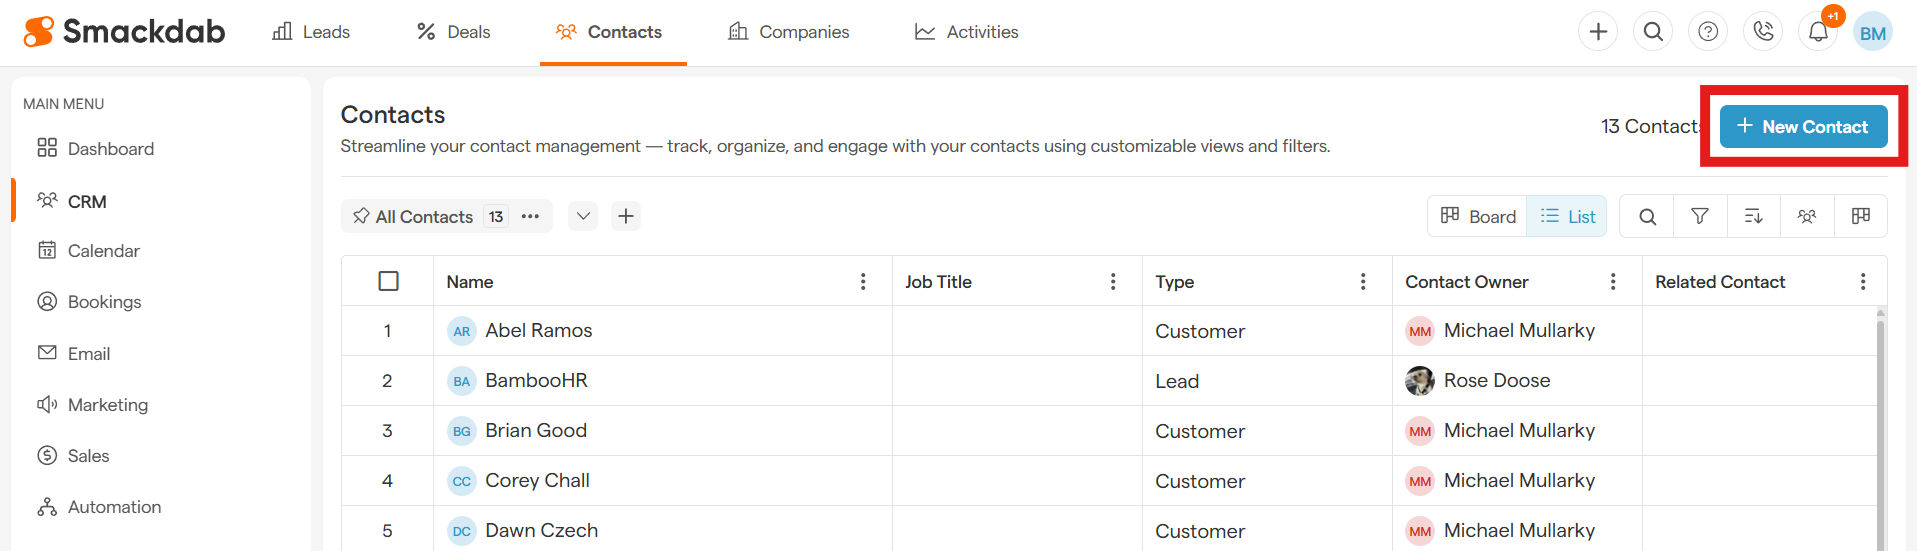
Task: Click the sort icon in toolbar
Action: 1753,216
